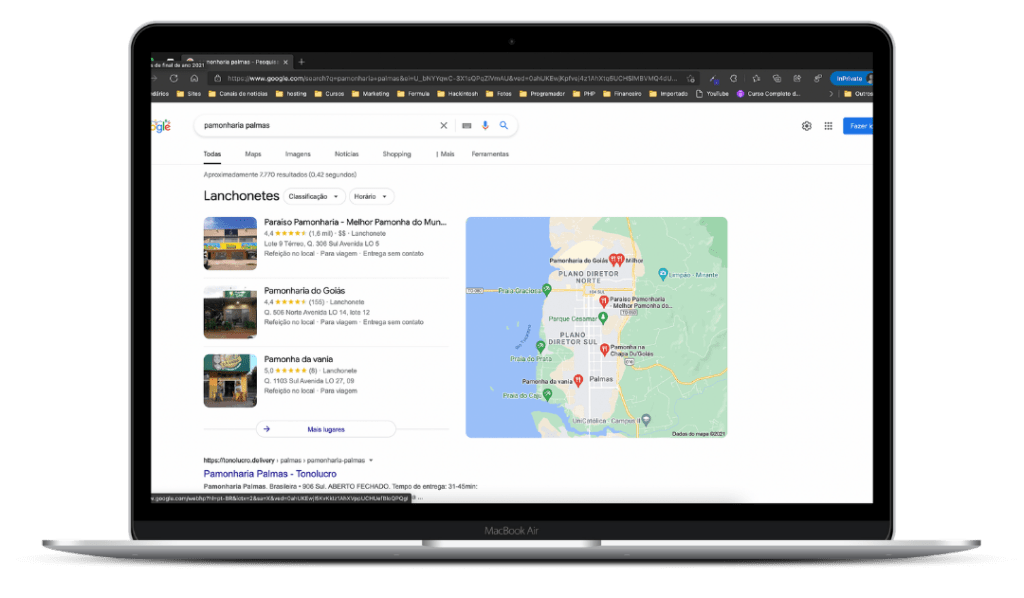Open a new browser tab with plus
1024x598 pixels.
click(x=301, y=62)
